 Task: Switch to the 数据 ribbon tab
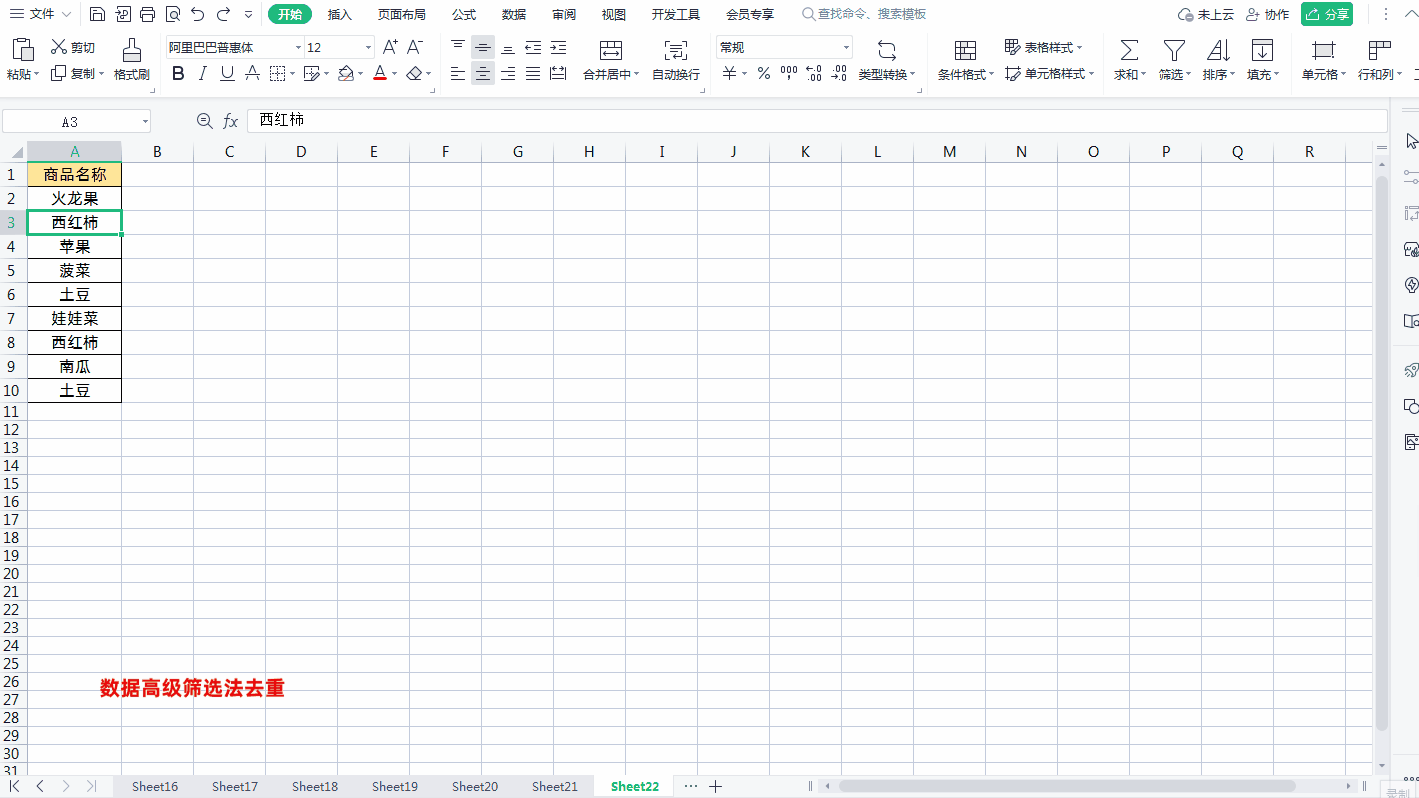514,14
